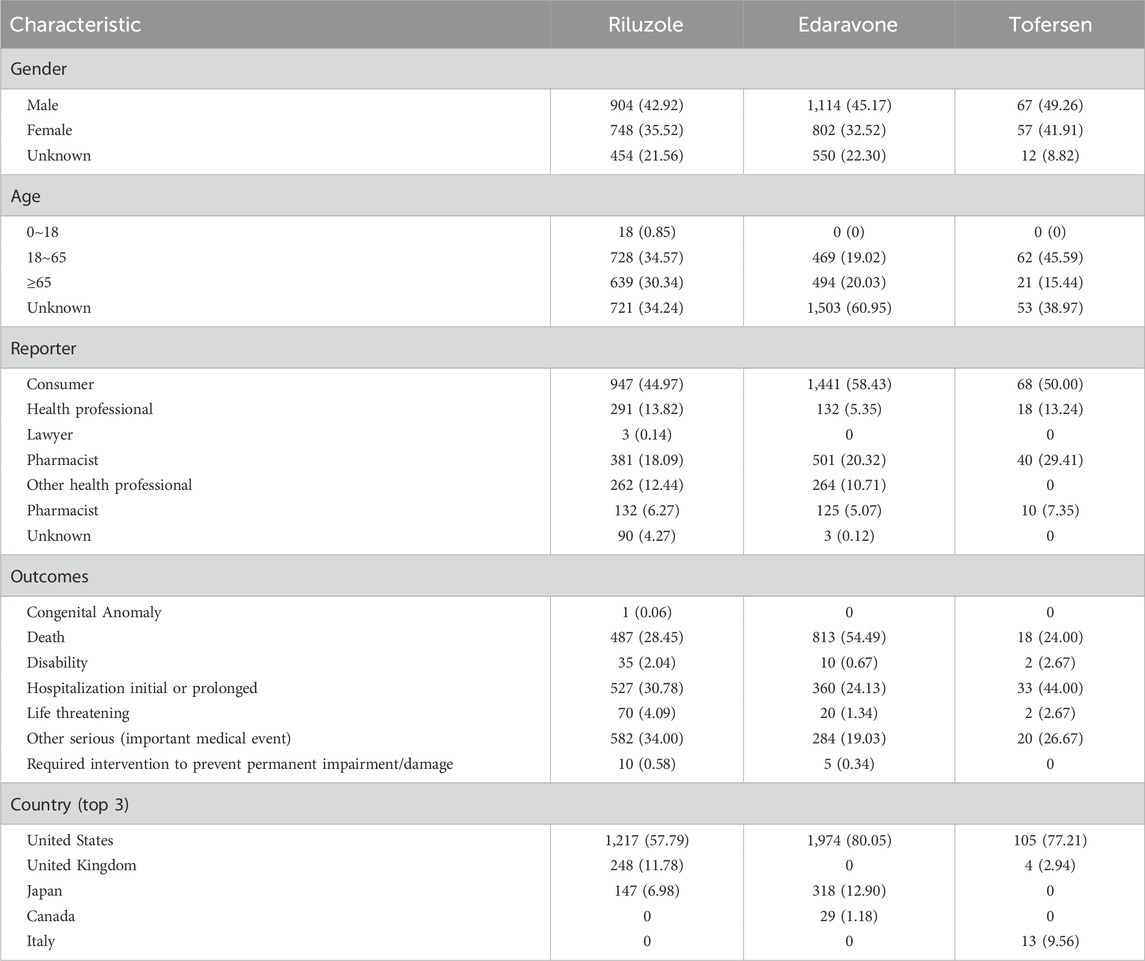The width and height of the screenshot is (1145, 961).
Task: Select the Congenital Anomaly row label
Action: pyautogui.click(x=95, y=612)
